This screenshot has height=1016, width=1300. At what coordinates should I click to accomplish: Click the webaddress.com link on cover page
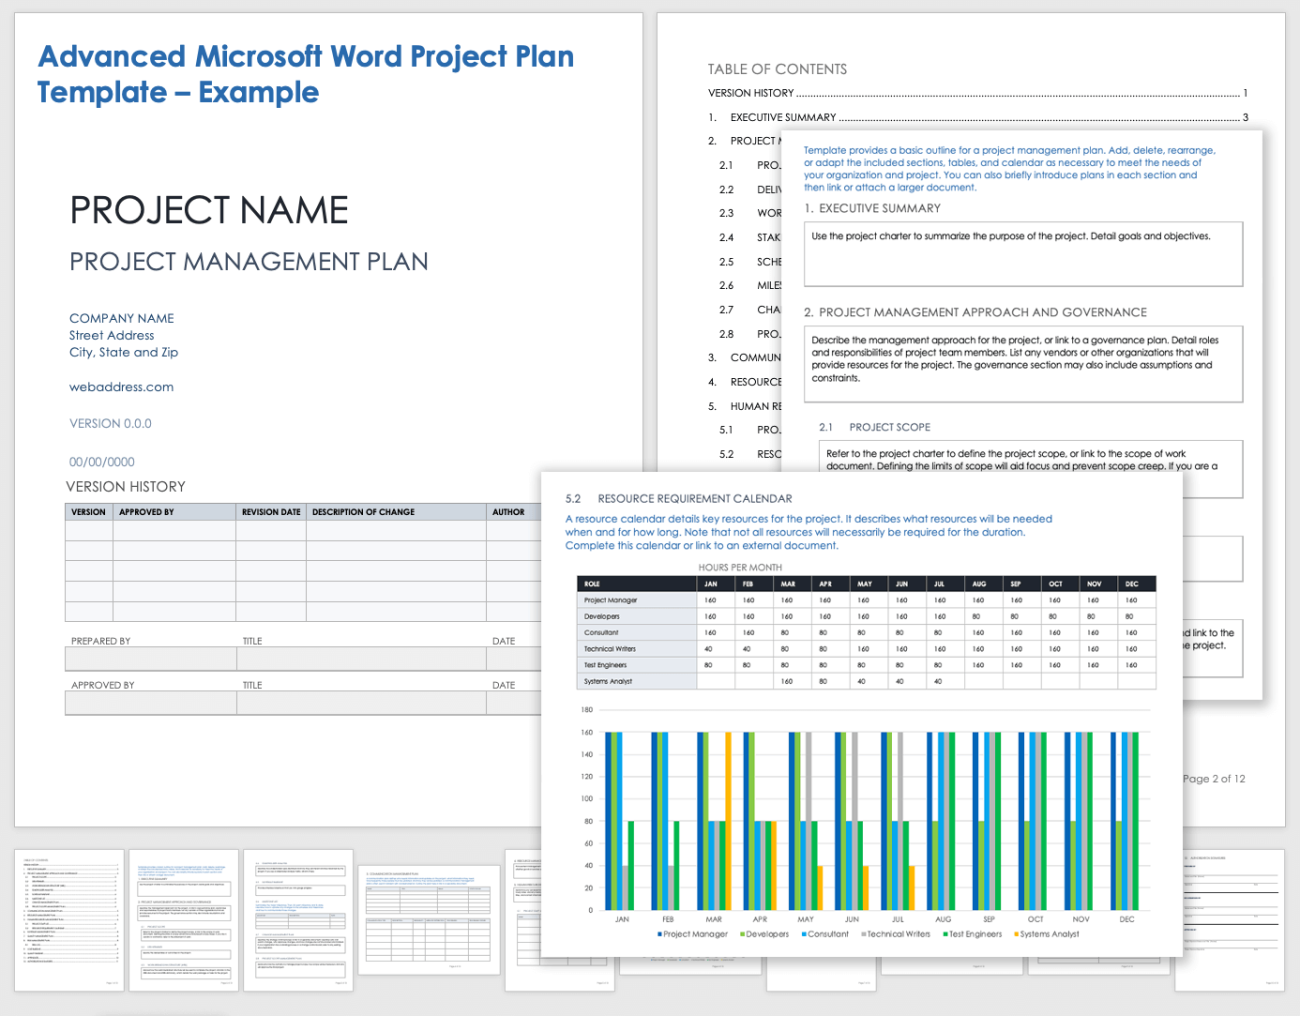(x=121, y=387)
